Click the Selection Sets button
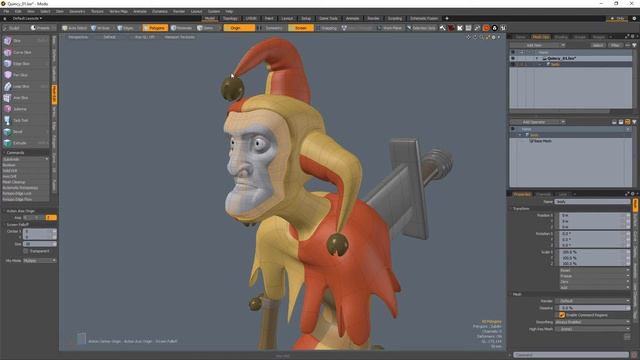Screen dimensions: 640x360 coord(421,28)
